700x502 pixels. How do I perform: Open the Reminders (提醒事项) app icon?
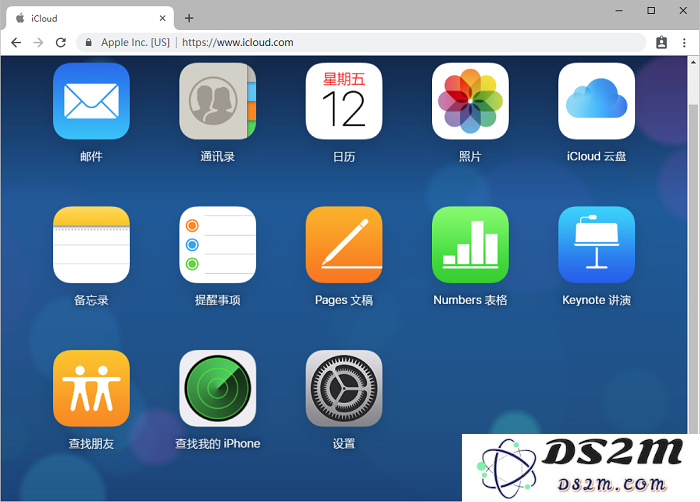point(217,245)
